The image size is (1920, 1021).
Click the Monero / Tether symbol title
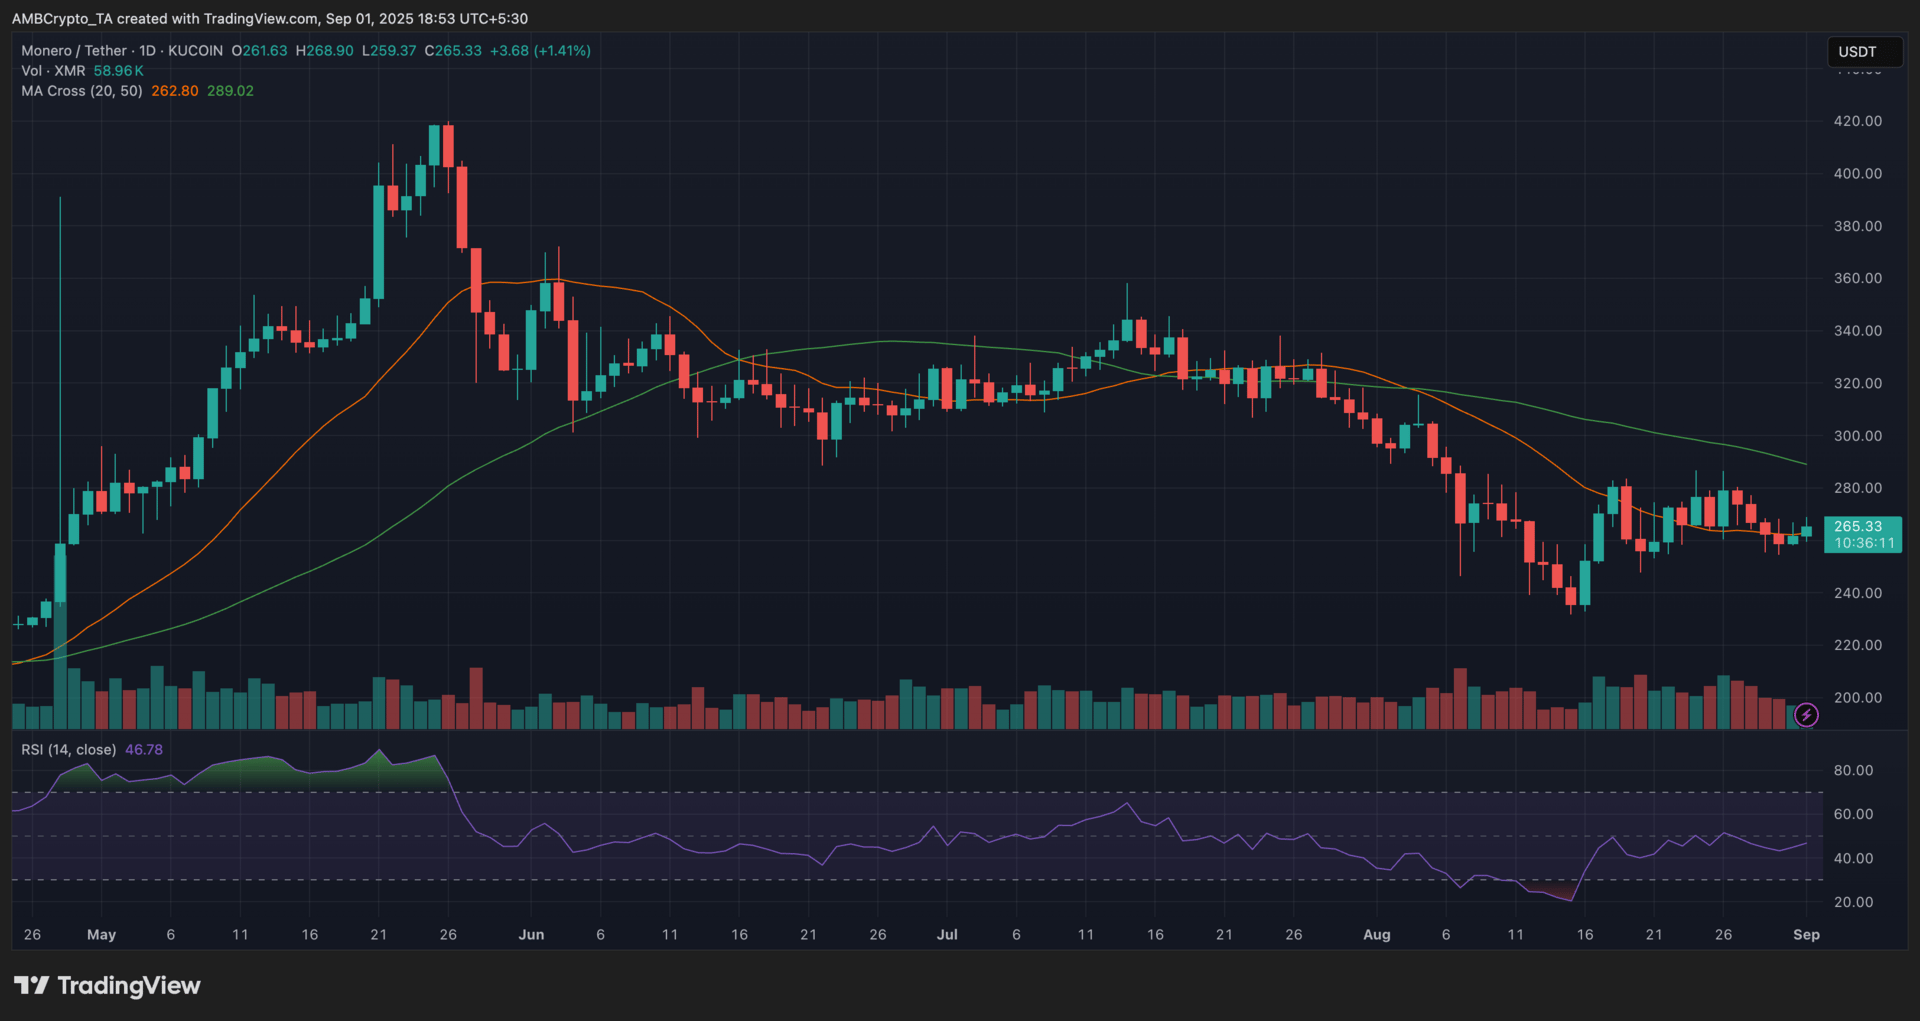point(74,51)
